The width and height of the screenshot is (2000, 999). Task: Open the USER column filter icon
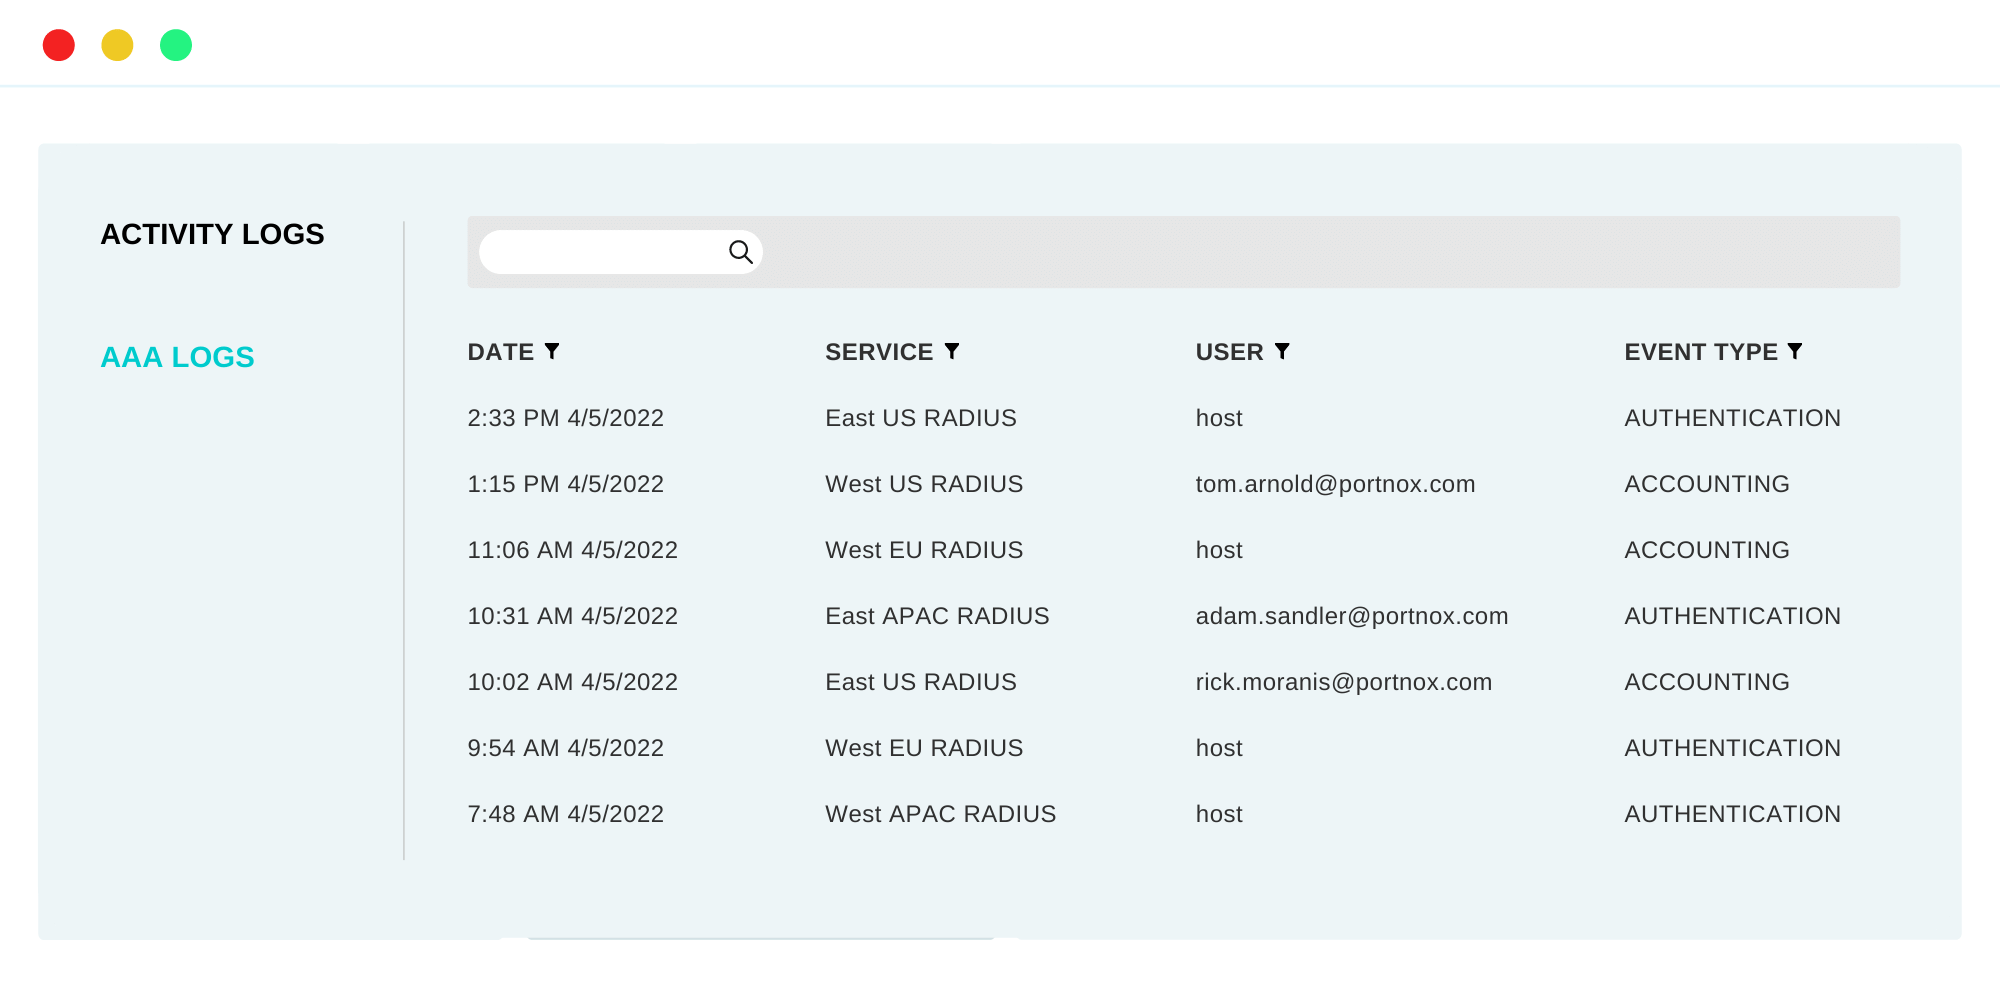coord(1282,351)
